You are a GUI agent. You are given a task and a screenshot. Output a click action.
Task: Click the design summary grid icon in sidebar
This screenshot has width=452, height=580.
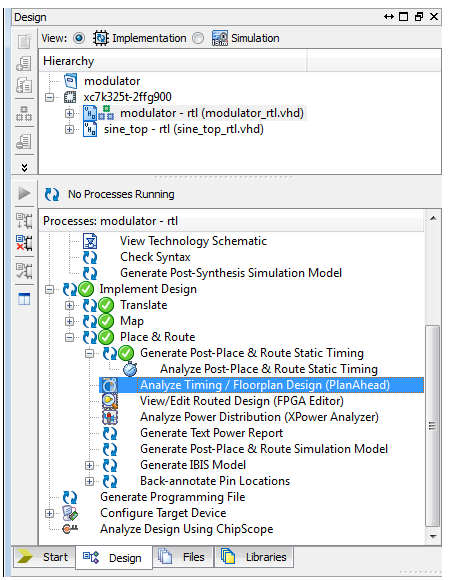pyautogui.click(x=24, y=114)
